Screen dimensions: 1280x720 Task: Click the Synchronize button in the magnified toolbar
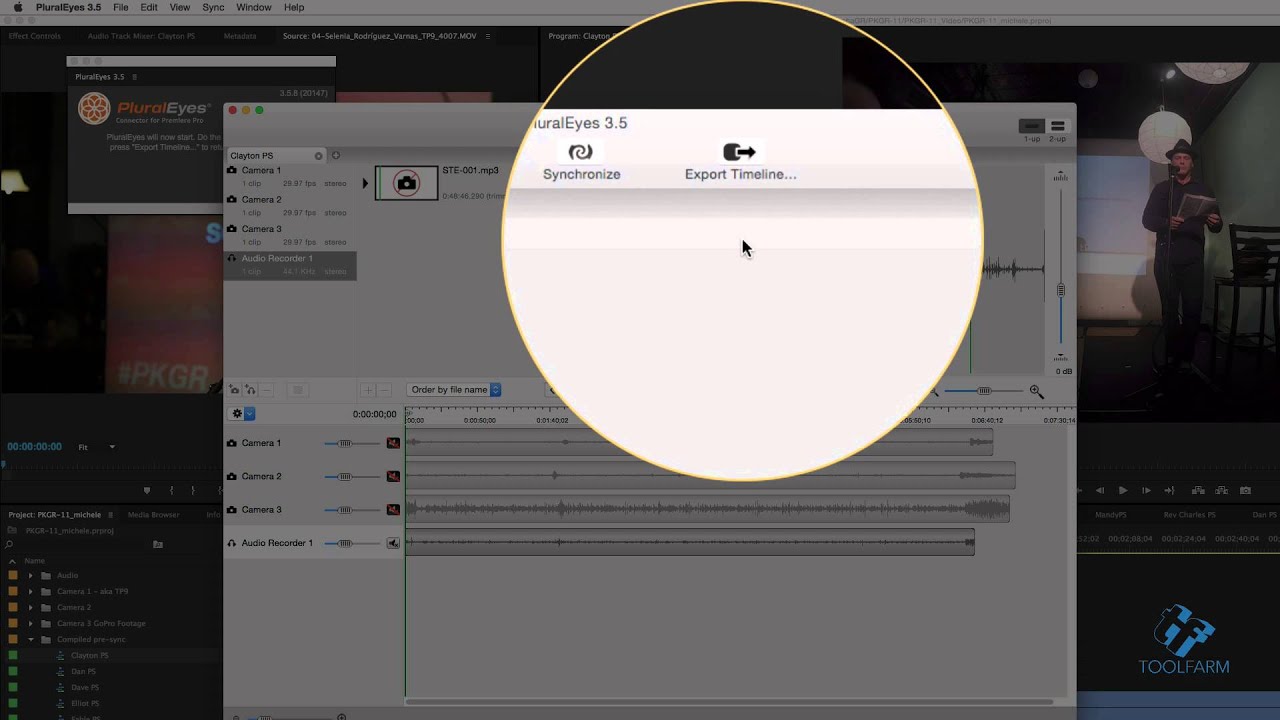pyautogui.click(x=581, y=162)
